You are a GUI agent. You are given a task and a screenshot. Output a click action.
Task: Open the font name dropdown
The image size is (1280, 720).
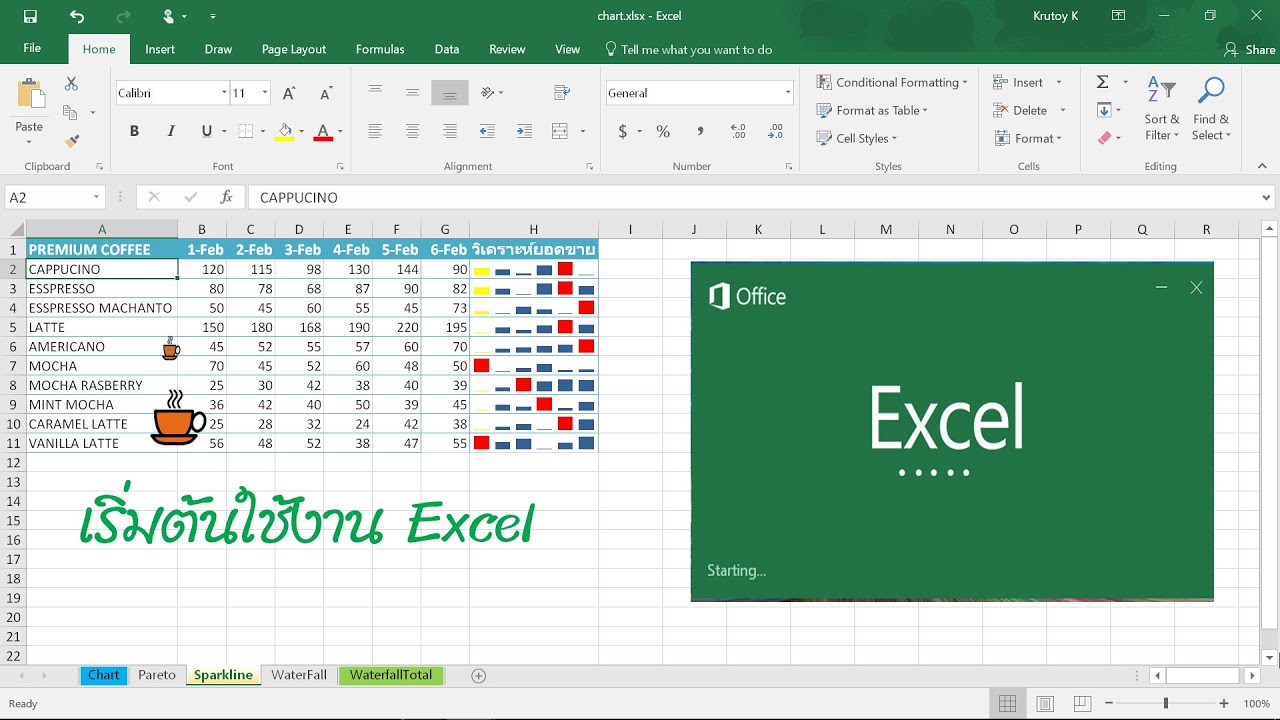point(224,93)
